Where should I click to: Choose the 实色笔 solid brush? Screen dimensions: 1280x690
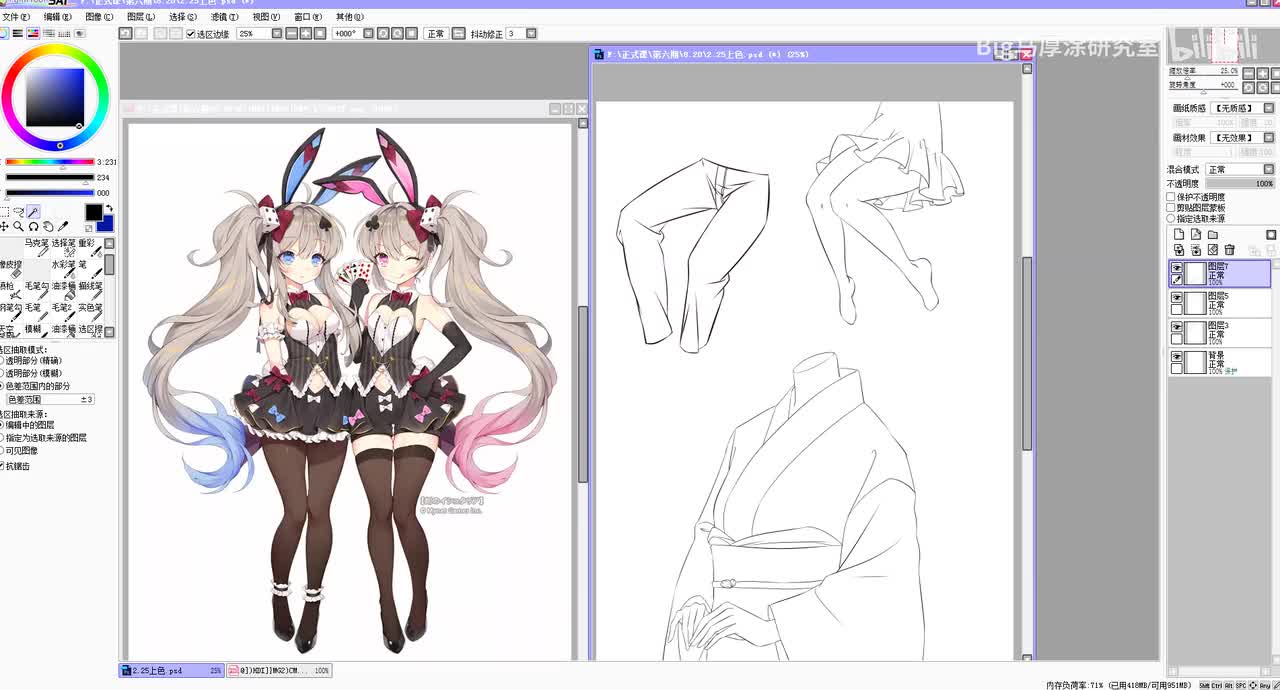point(91,312)
